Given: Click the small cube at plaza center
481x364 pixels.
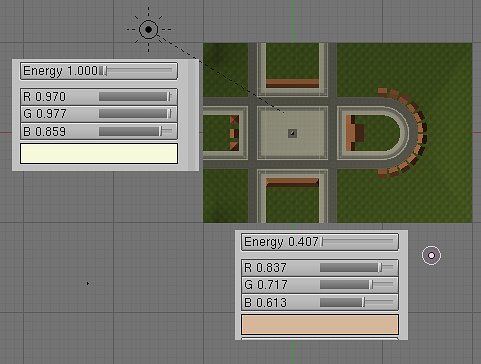Looking at the screenshot, I should [292, 133].
